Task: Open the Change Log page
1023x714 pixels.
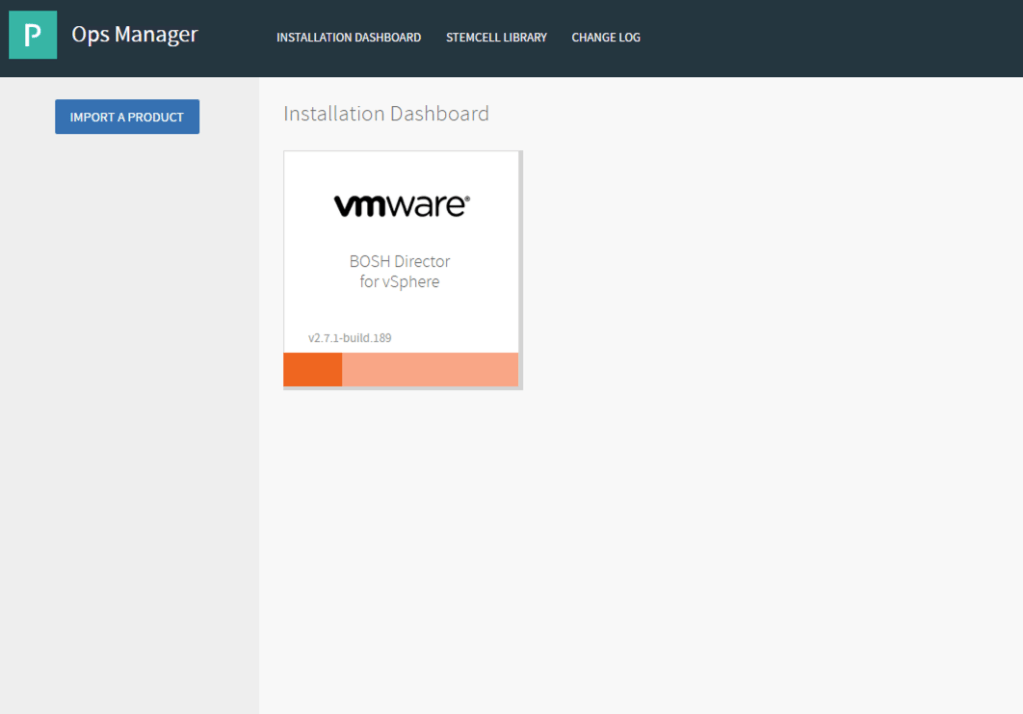Action: click(606, 38)
